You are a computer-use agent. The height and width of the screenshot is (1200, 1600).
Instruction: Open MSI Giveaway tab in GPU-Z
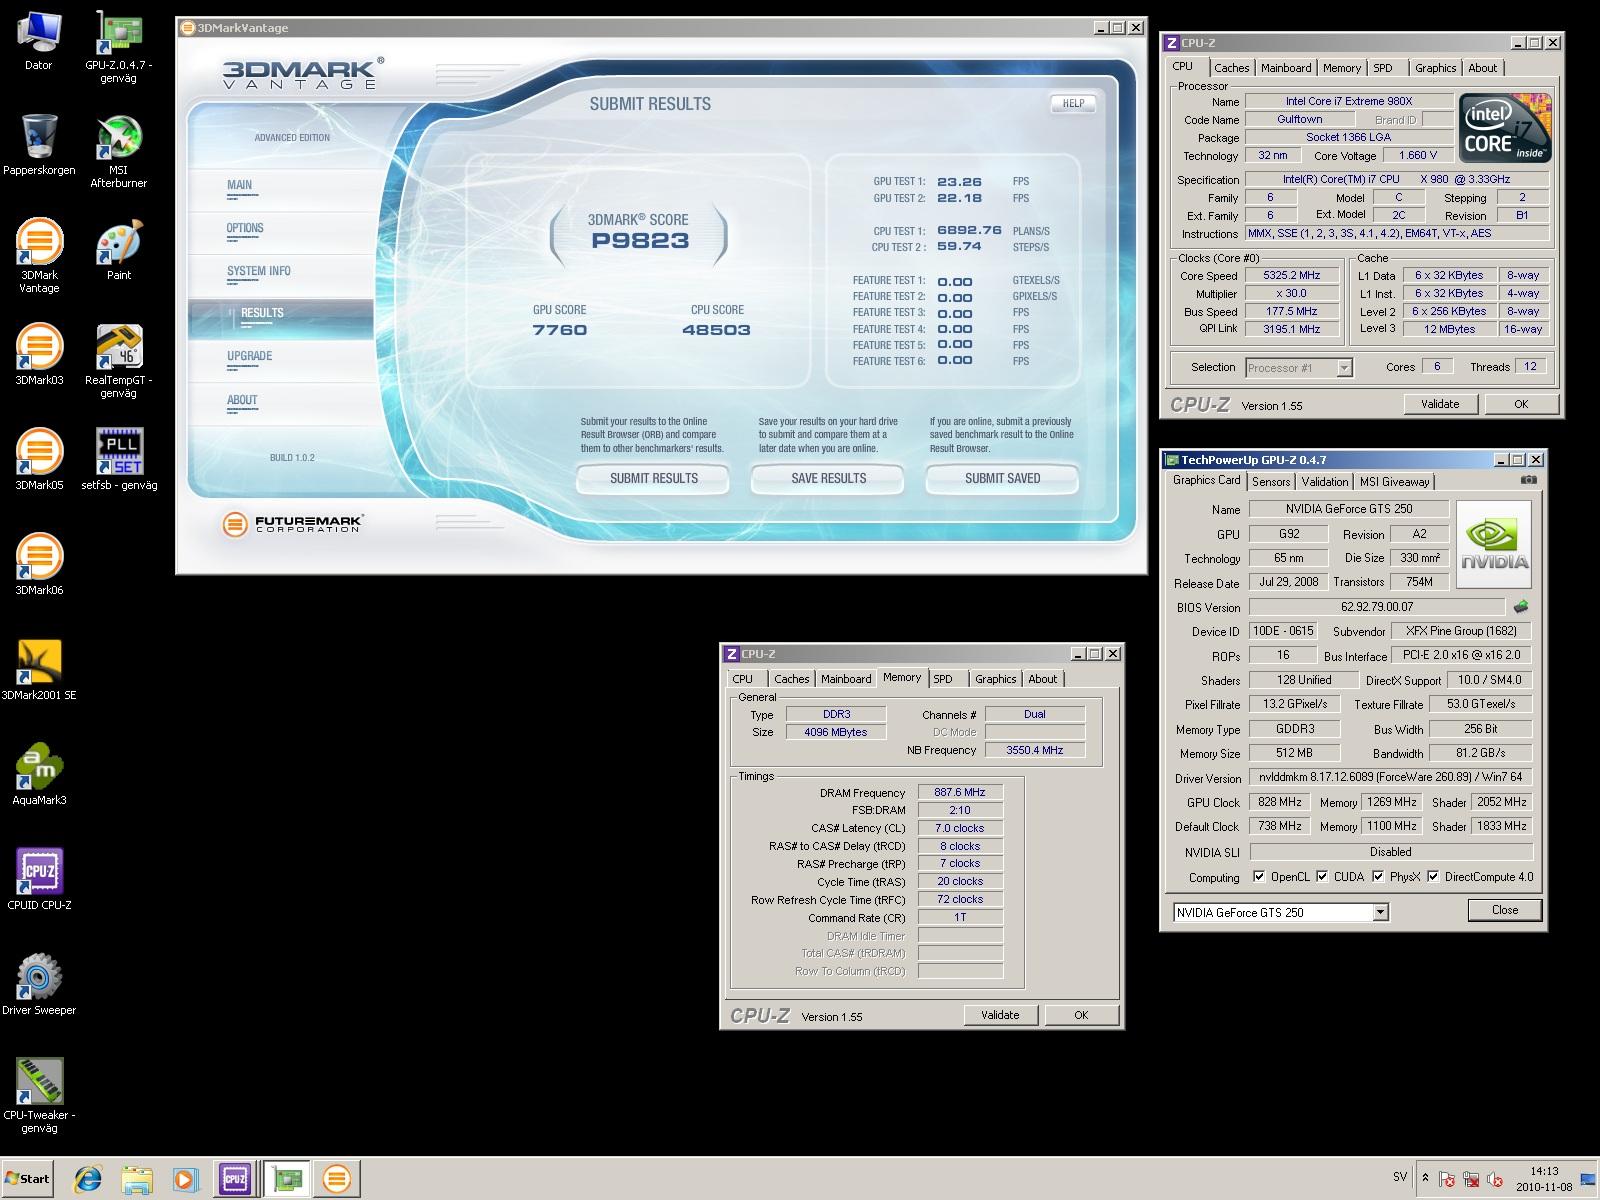pyautogui.click(x=1394, y=482)
